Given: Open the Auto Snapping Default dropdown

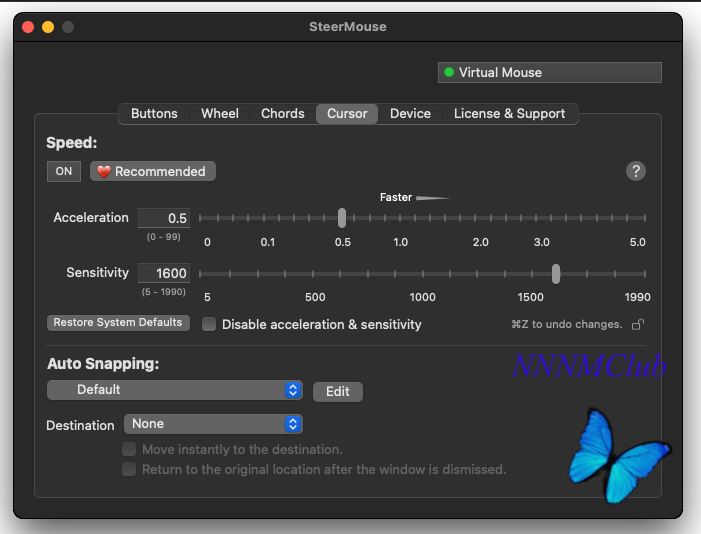Looking at the screenshot, I should [175, 390].
